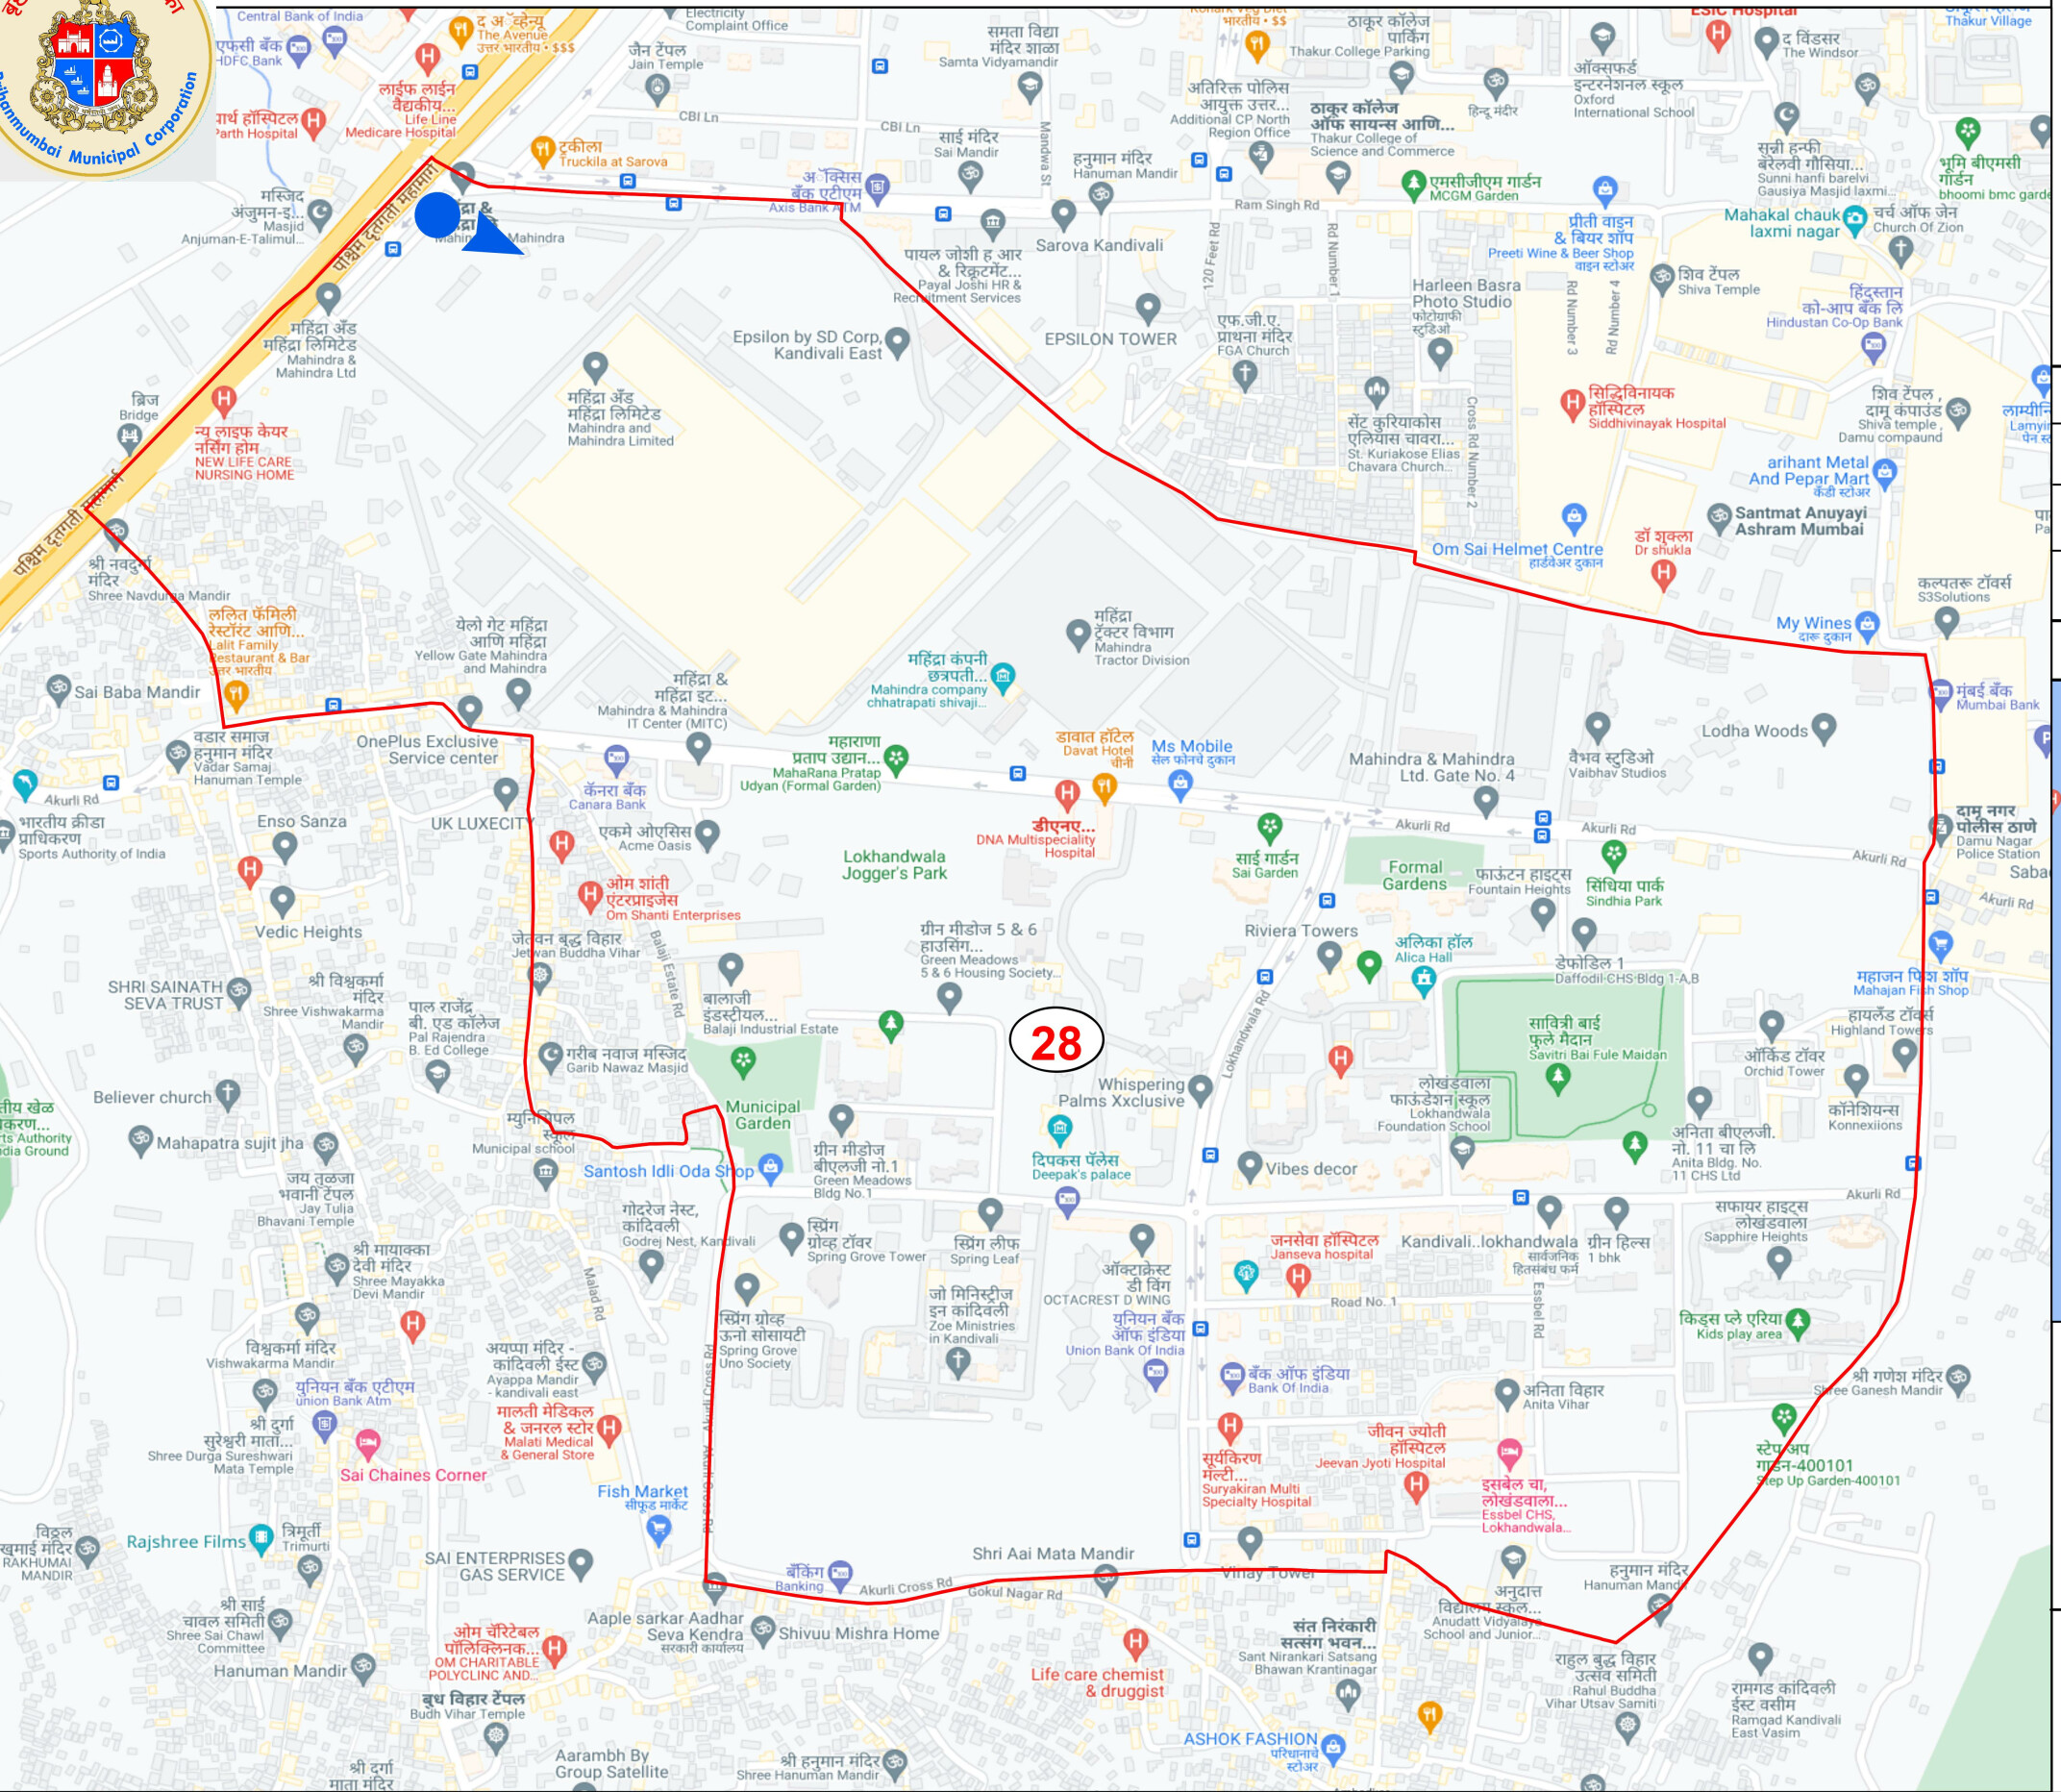
Task: Click the Fish Market shopping icon
Action: click(x=658, y=1527)
